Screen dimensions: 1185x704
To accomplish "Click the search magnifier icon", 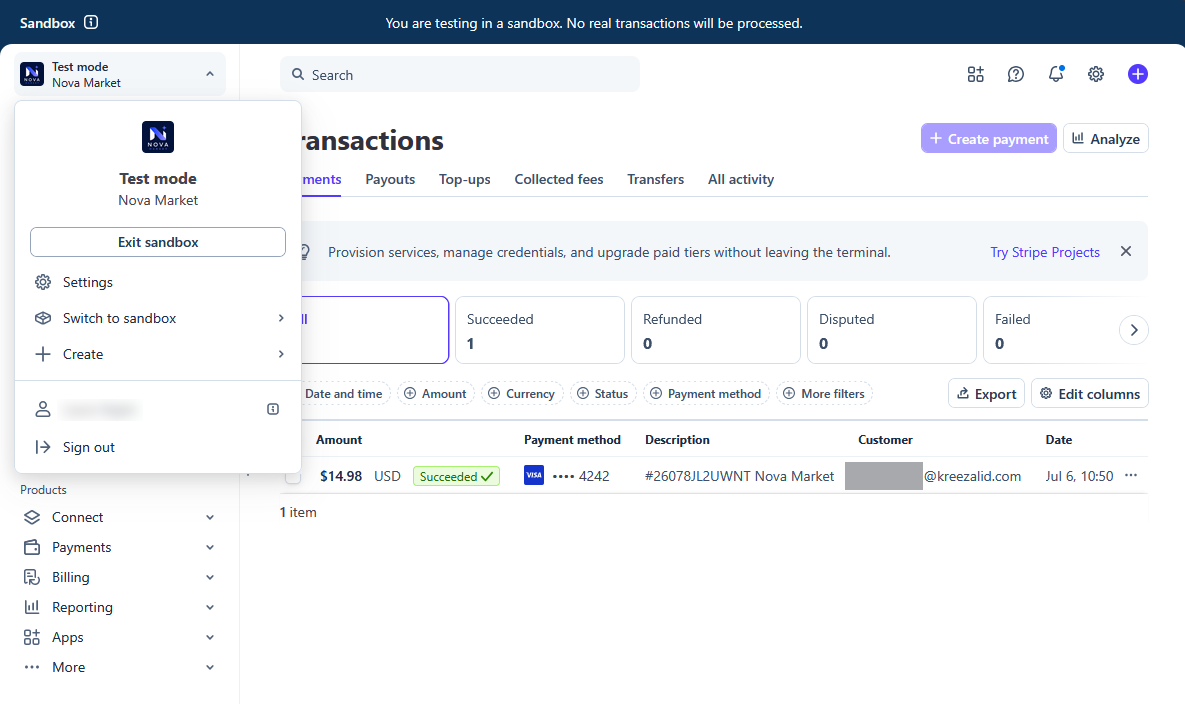I will (298, 74).
